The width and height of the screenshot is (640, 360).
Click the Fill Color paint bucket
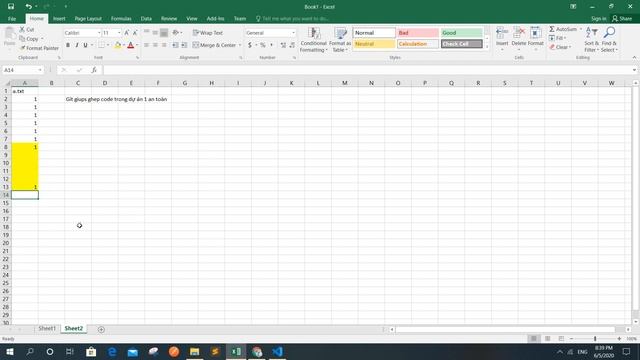click(x=118, y=45)
